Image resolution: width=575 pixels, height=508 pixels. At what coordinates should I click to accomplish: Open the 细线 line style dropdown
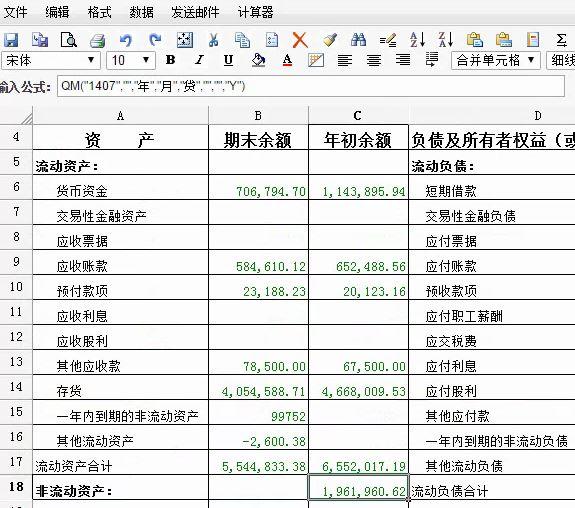[x=561, y=60]
